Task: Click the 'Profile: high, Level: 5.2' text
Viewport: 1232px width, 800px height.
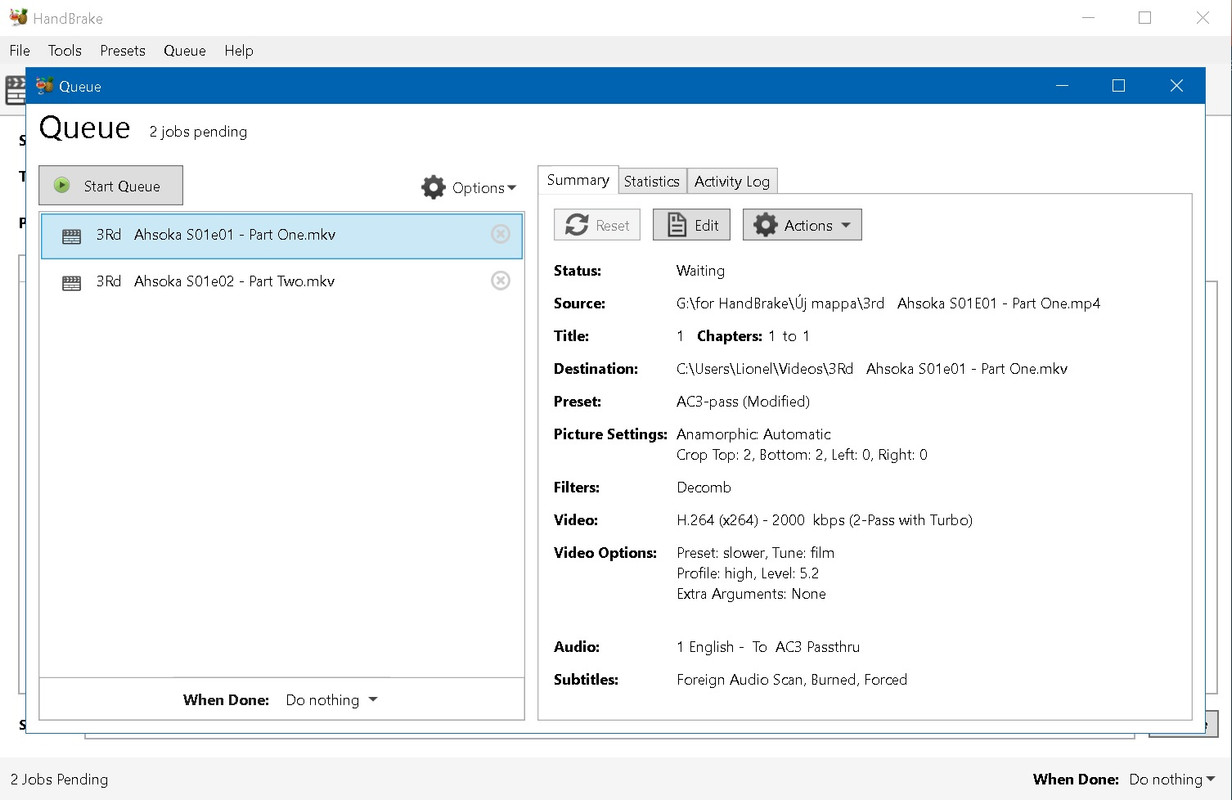Action: 748,573
